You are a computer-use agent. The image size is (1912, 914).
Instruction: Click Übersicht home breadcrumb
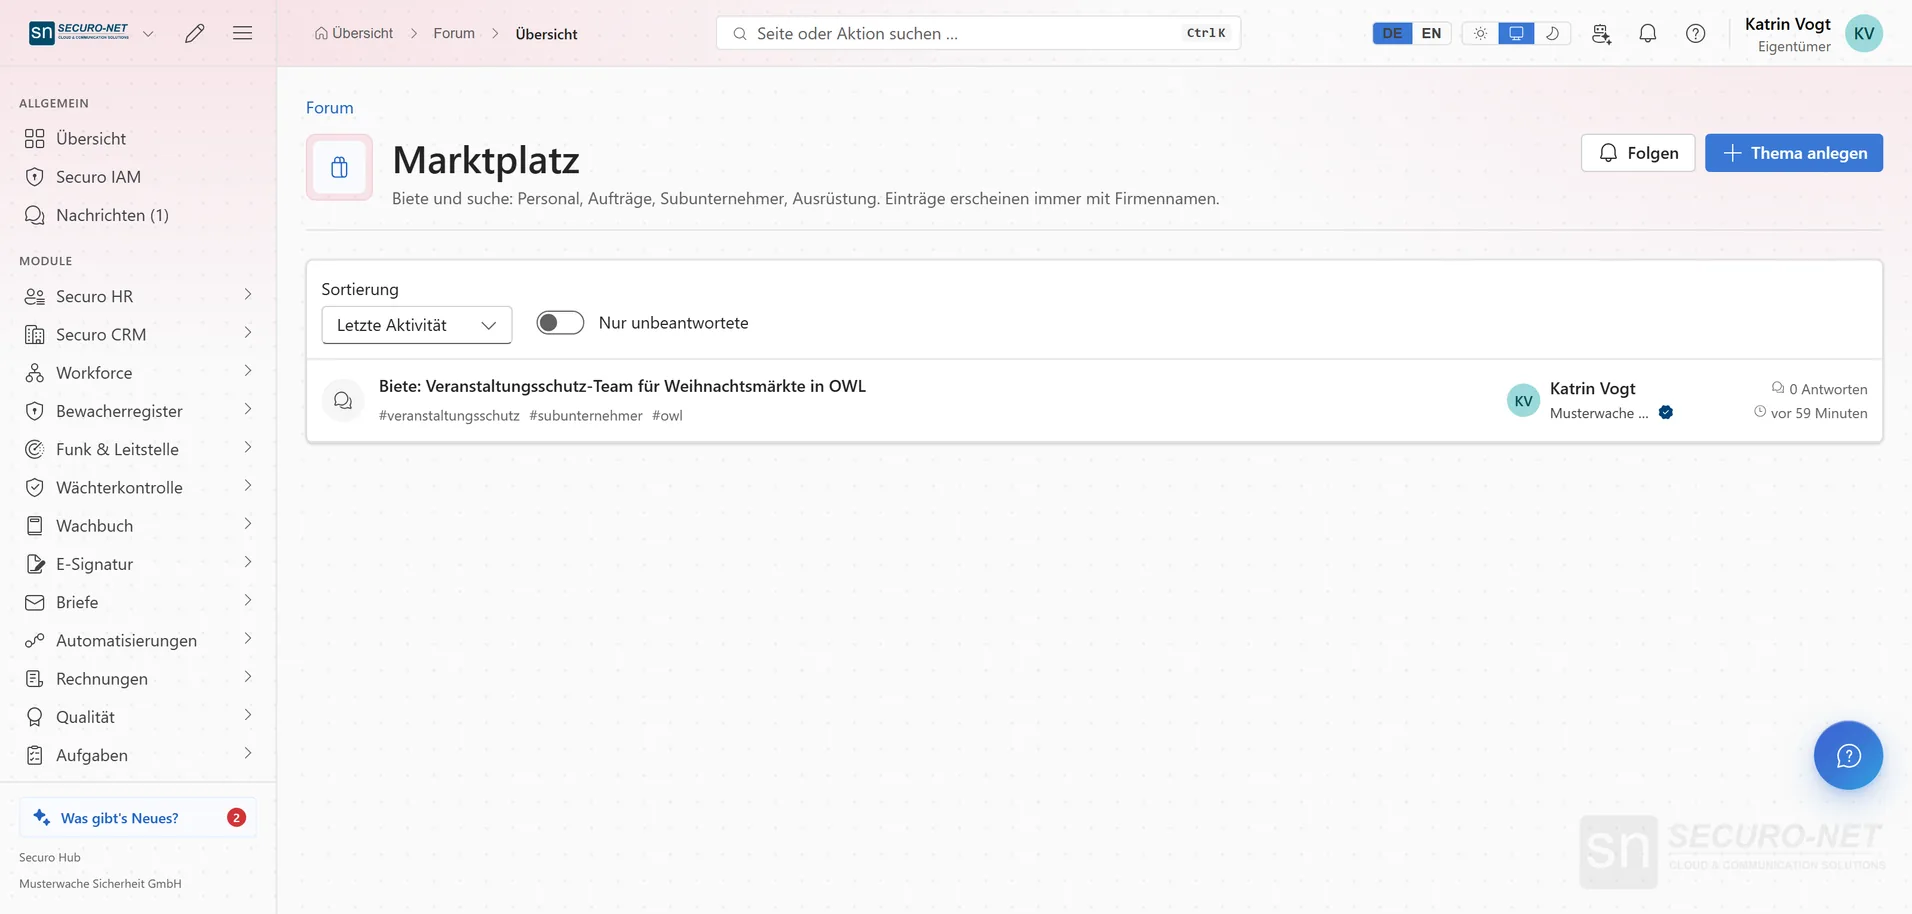(353, 33)
